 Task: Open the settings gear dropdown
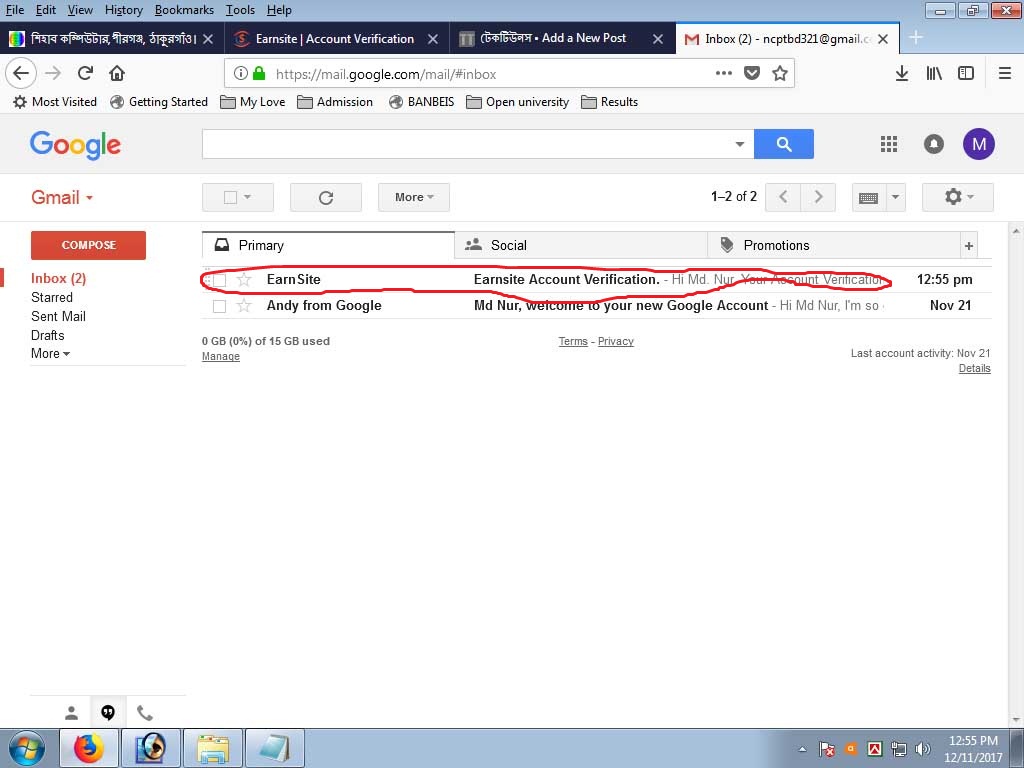[x=958, y=197]
